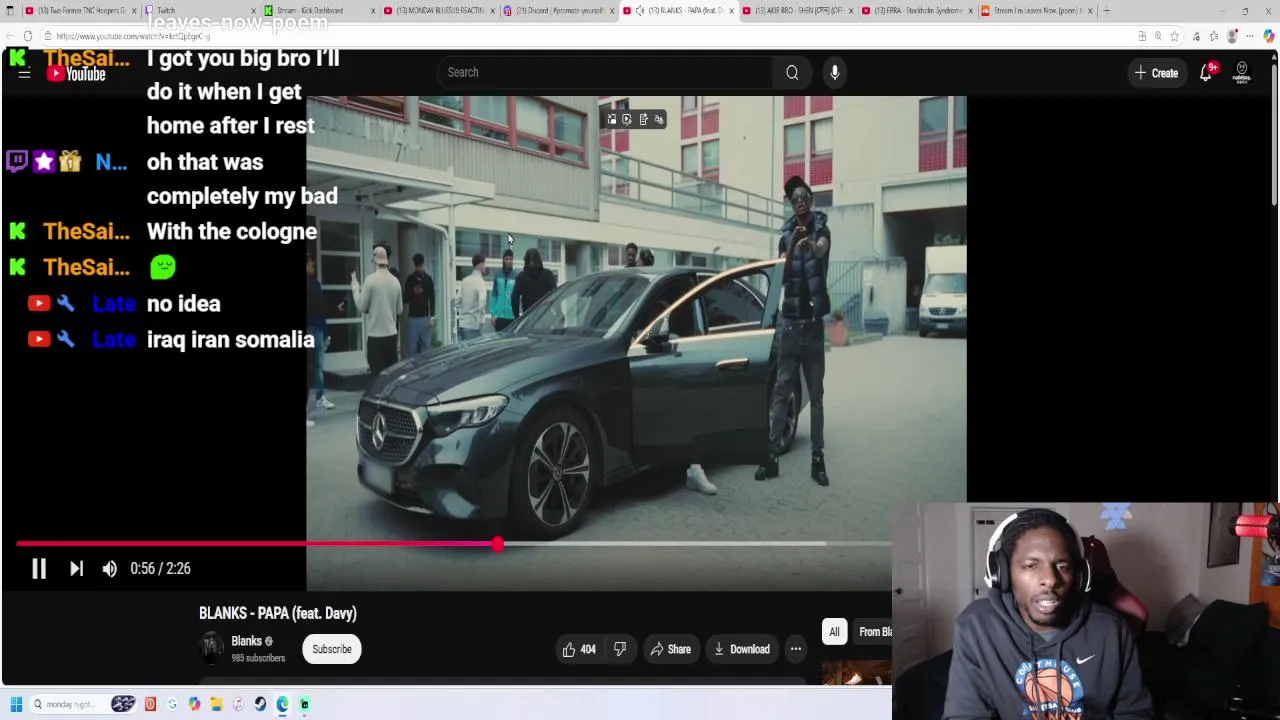1280x720 pixels.
Task: Open Windows Start menu
Action: coord(16,704)
